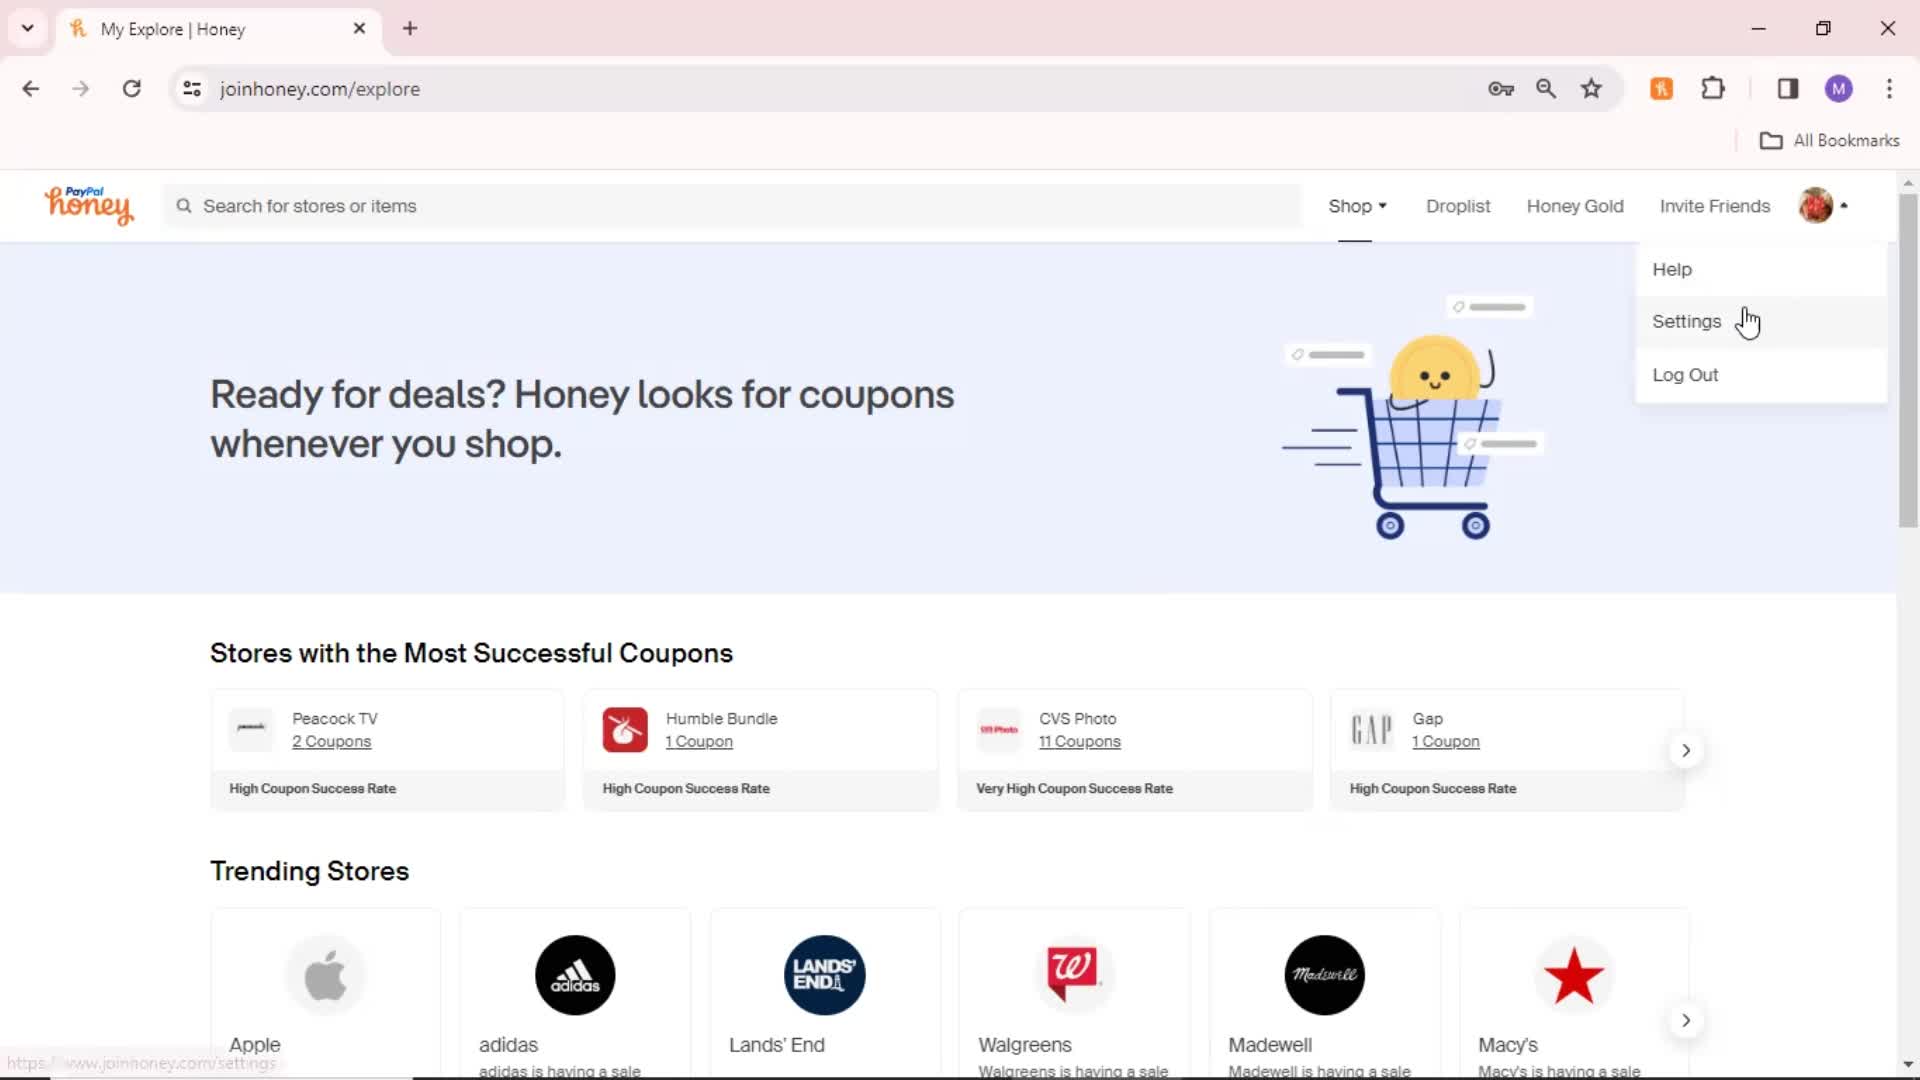Open the Droplist page

pyautogui.click(x=1458, y=206)
